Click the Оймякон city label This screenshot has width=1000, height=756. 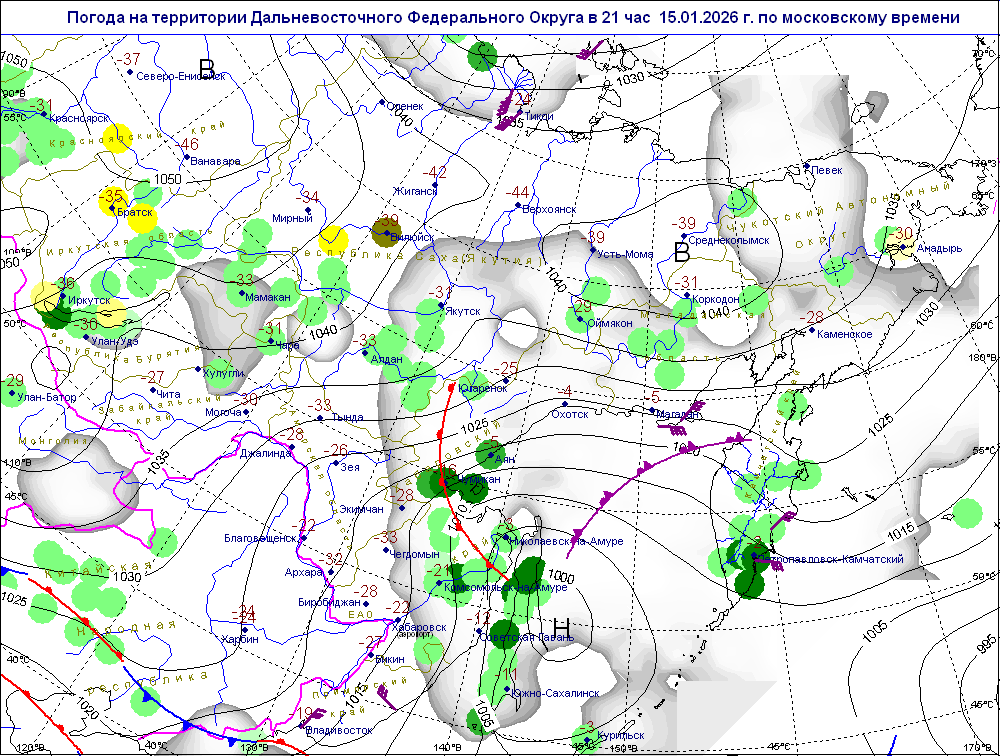(x=608, y=323)
